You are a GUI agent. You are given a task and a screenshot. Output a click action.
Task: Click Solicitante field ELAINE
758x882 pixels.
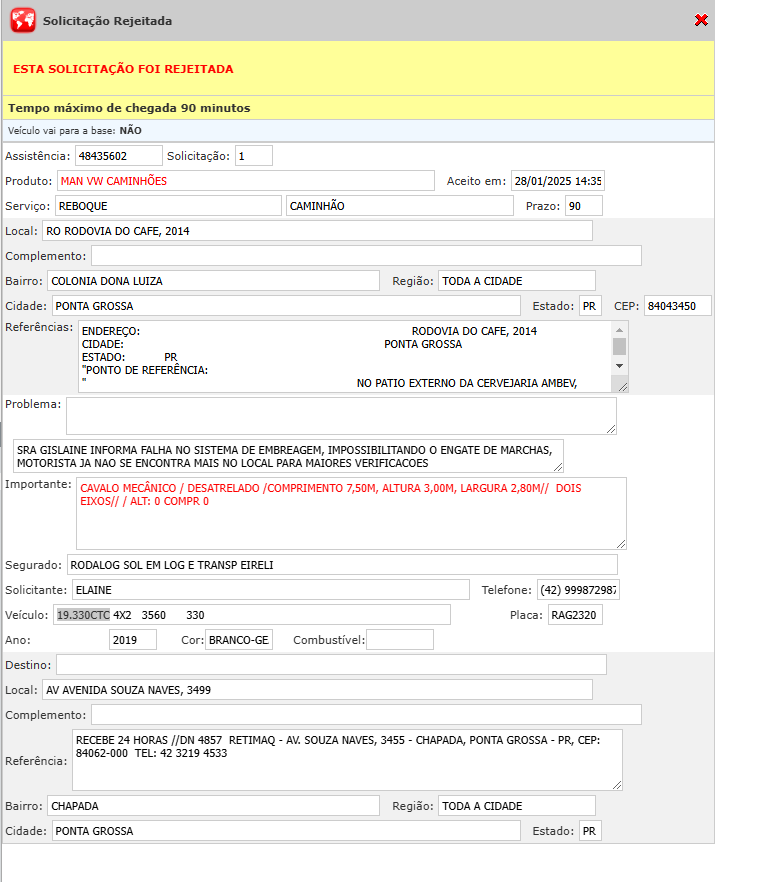(x=270, y=590)
